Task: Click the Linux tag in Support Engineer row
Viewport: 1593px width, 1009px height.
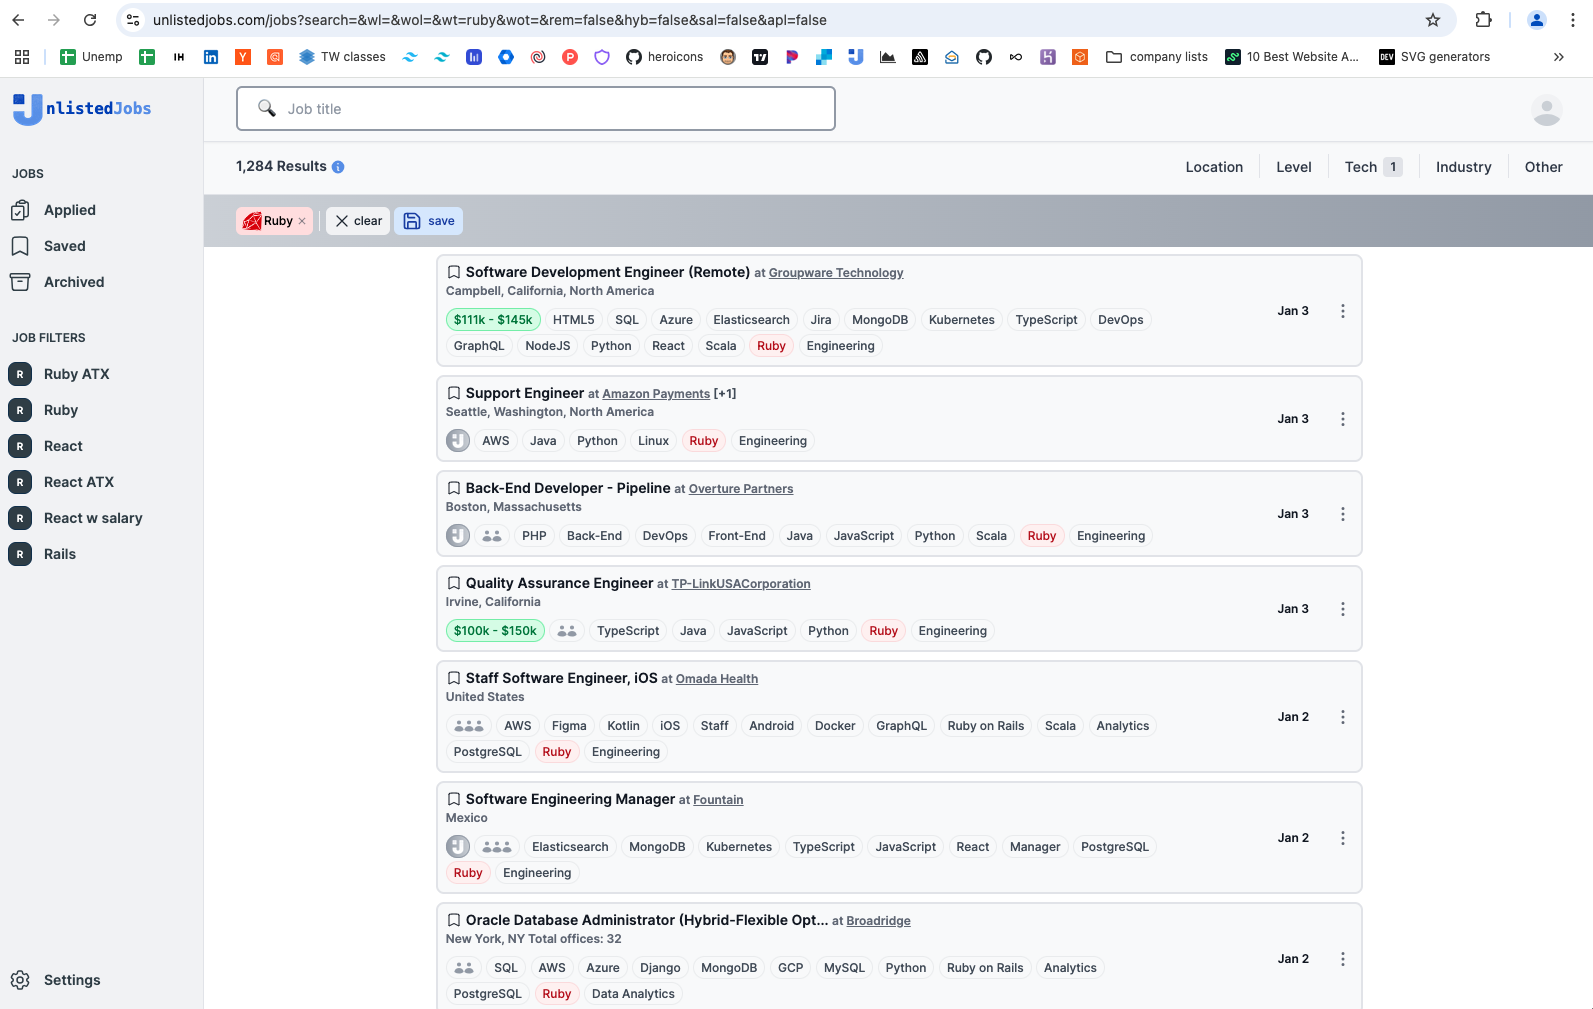Action: click(x=653, y=441)
